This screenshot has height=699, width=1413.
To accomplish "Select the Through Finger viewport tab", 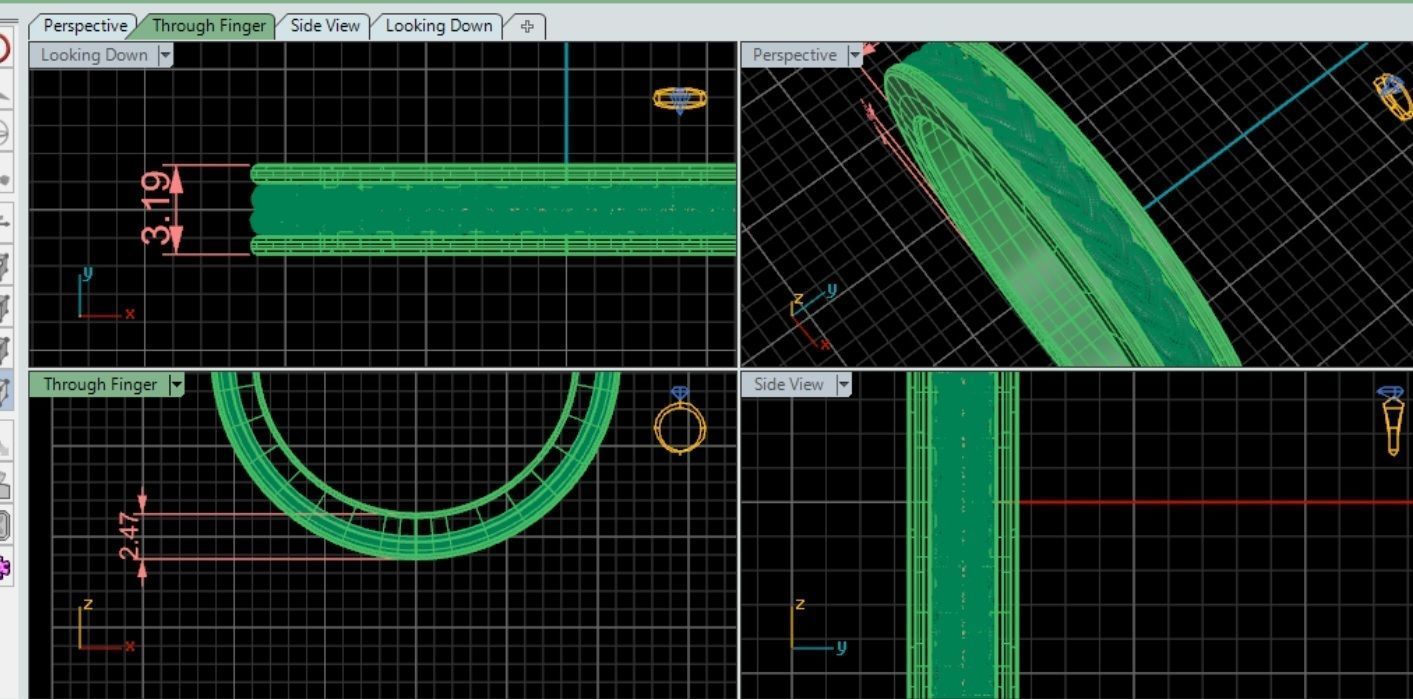I will tap(209, 26).
